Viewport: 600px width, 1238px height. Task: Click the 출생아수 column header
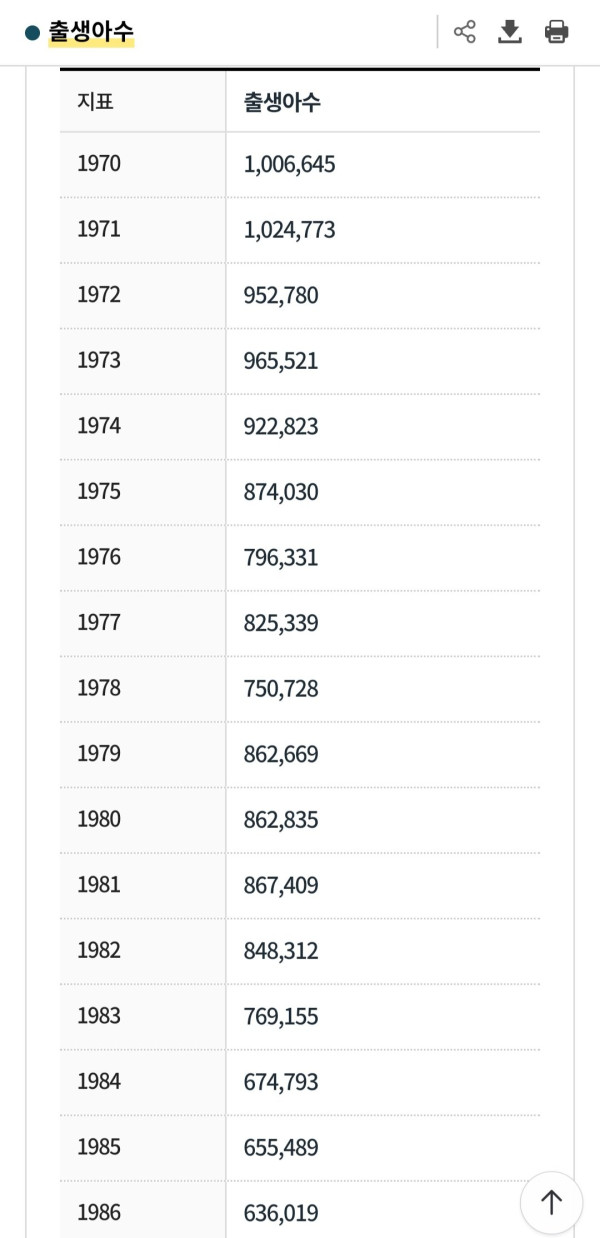click(282, 101)
